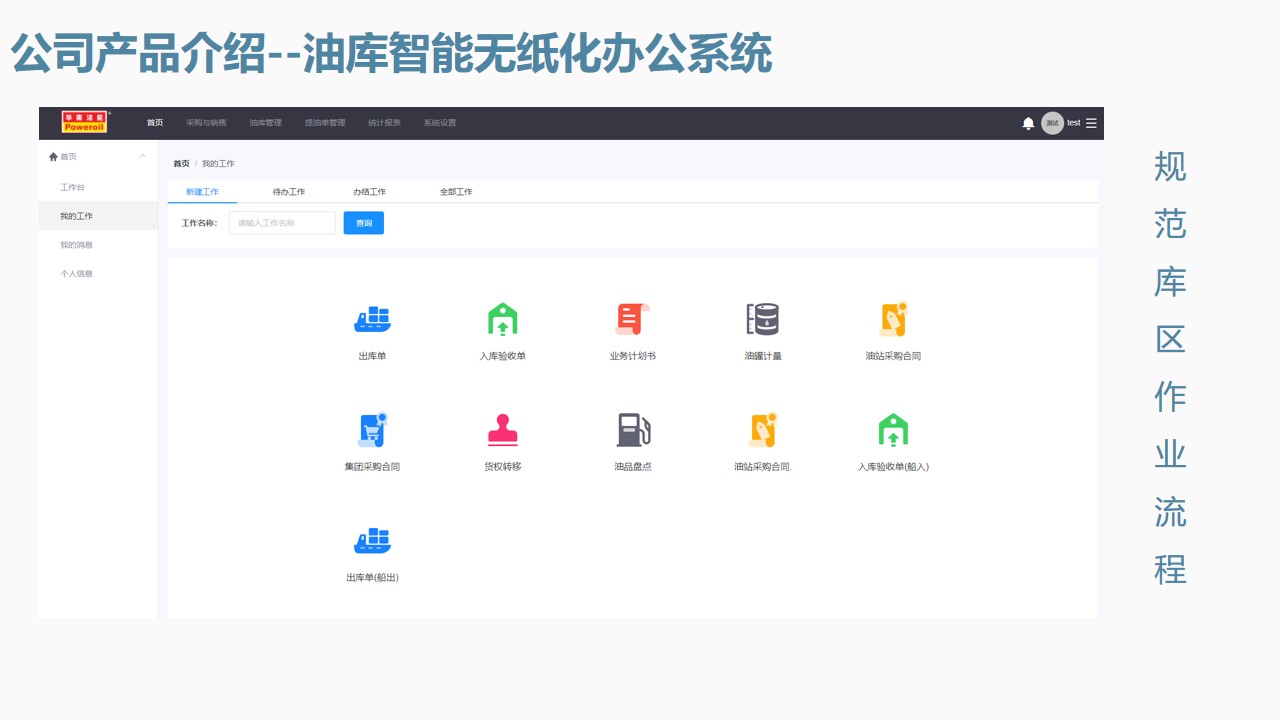Open the 油库管理 menu

tap(266, 123)
